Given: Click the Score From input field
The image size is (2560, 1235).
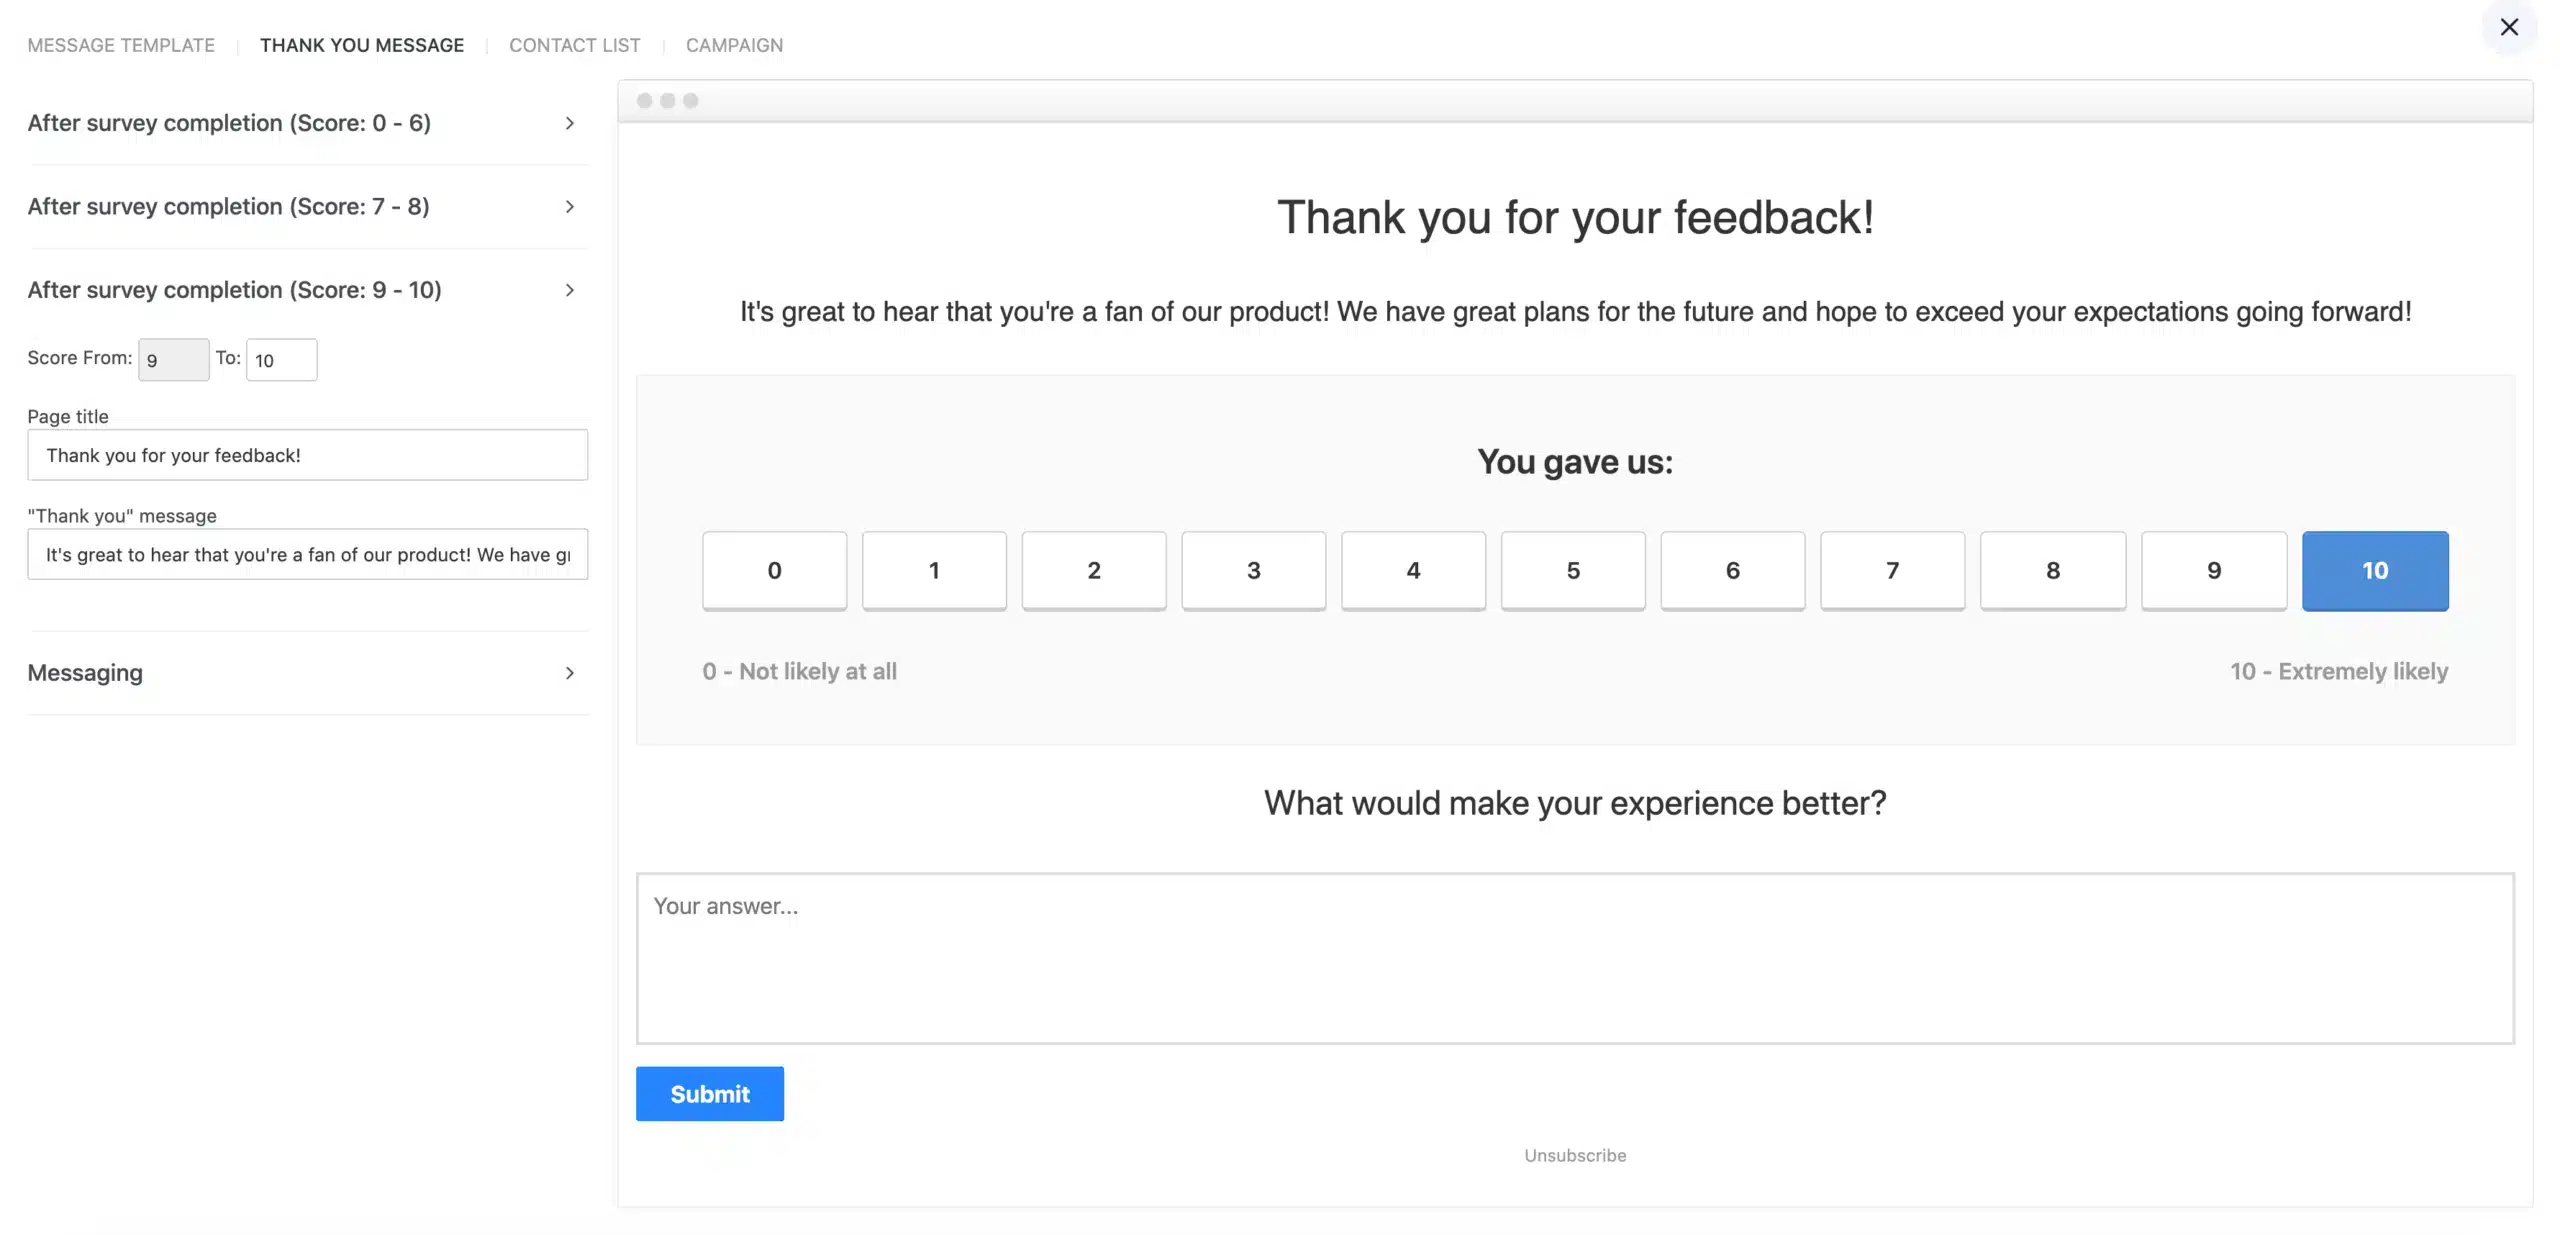Looking at the screenshot, I should point(173,360).
